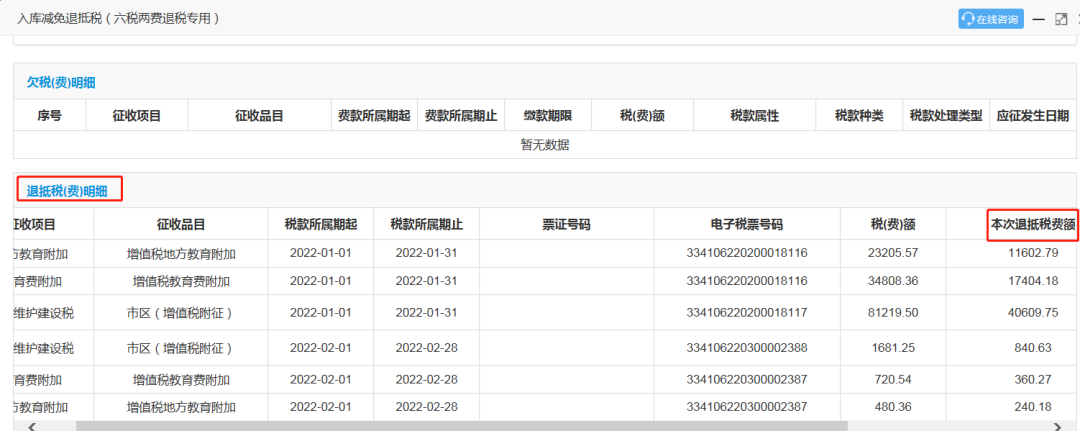This screenshot has height=431, width=1080.
Task: Click the 税款所属期起 column header
Action: click(x=321, y=224)
